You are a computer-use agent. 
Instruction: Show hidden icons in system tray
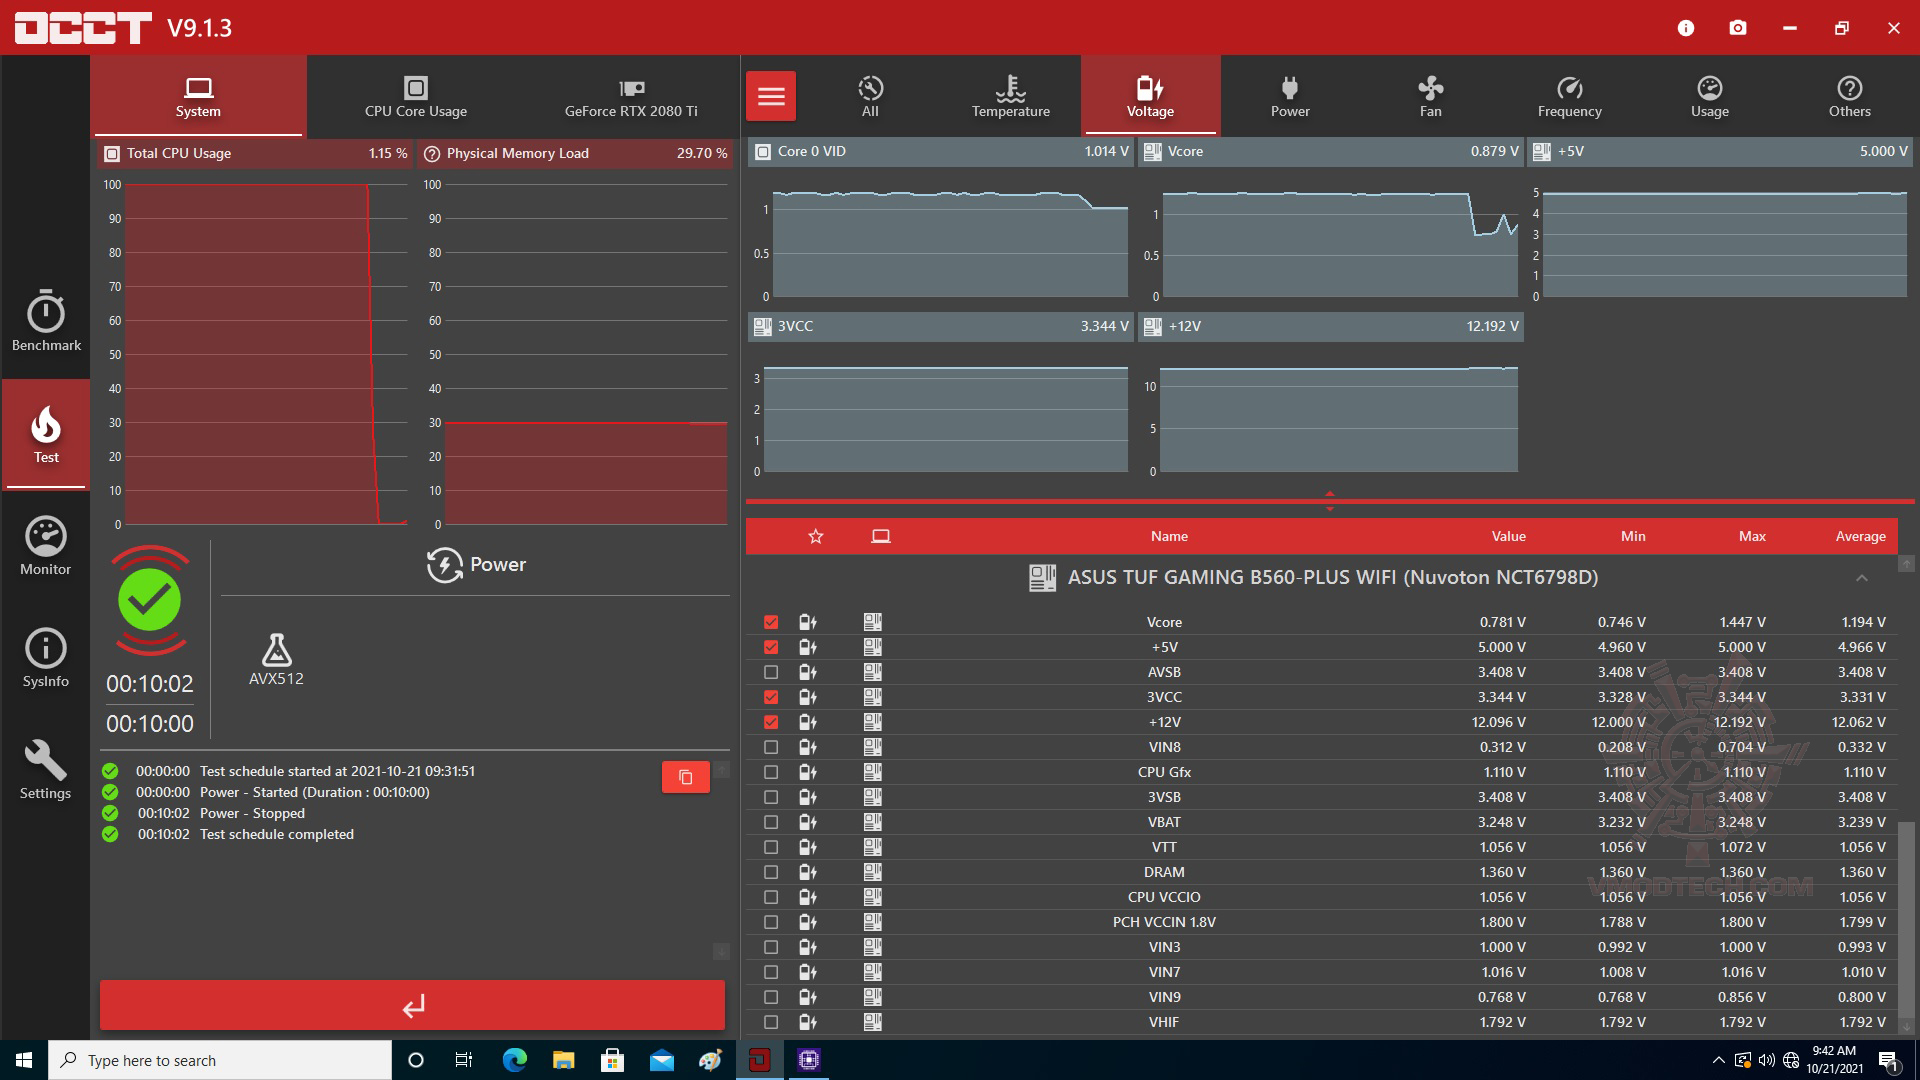[x=1718, y=1060]
